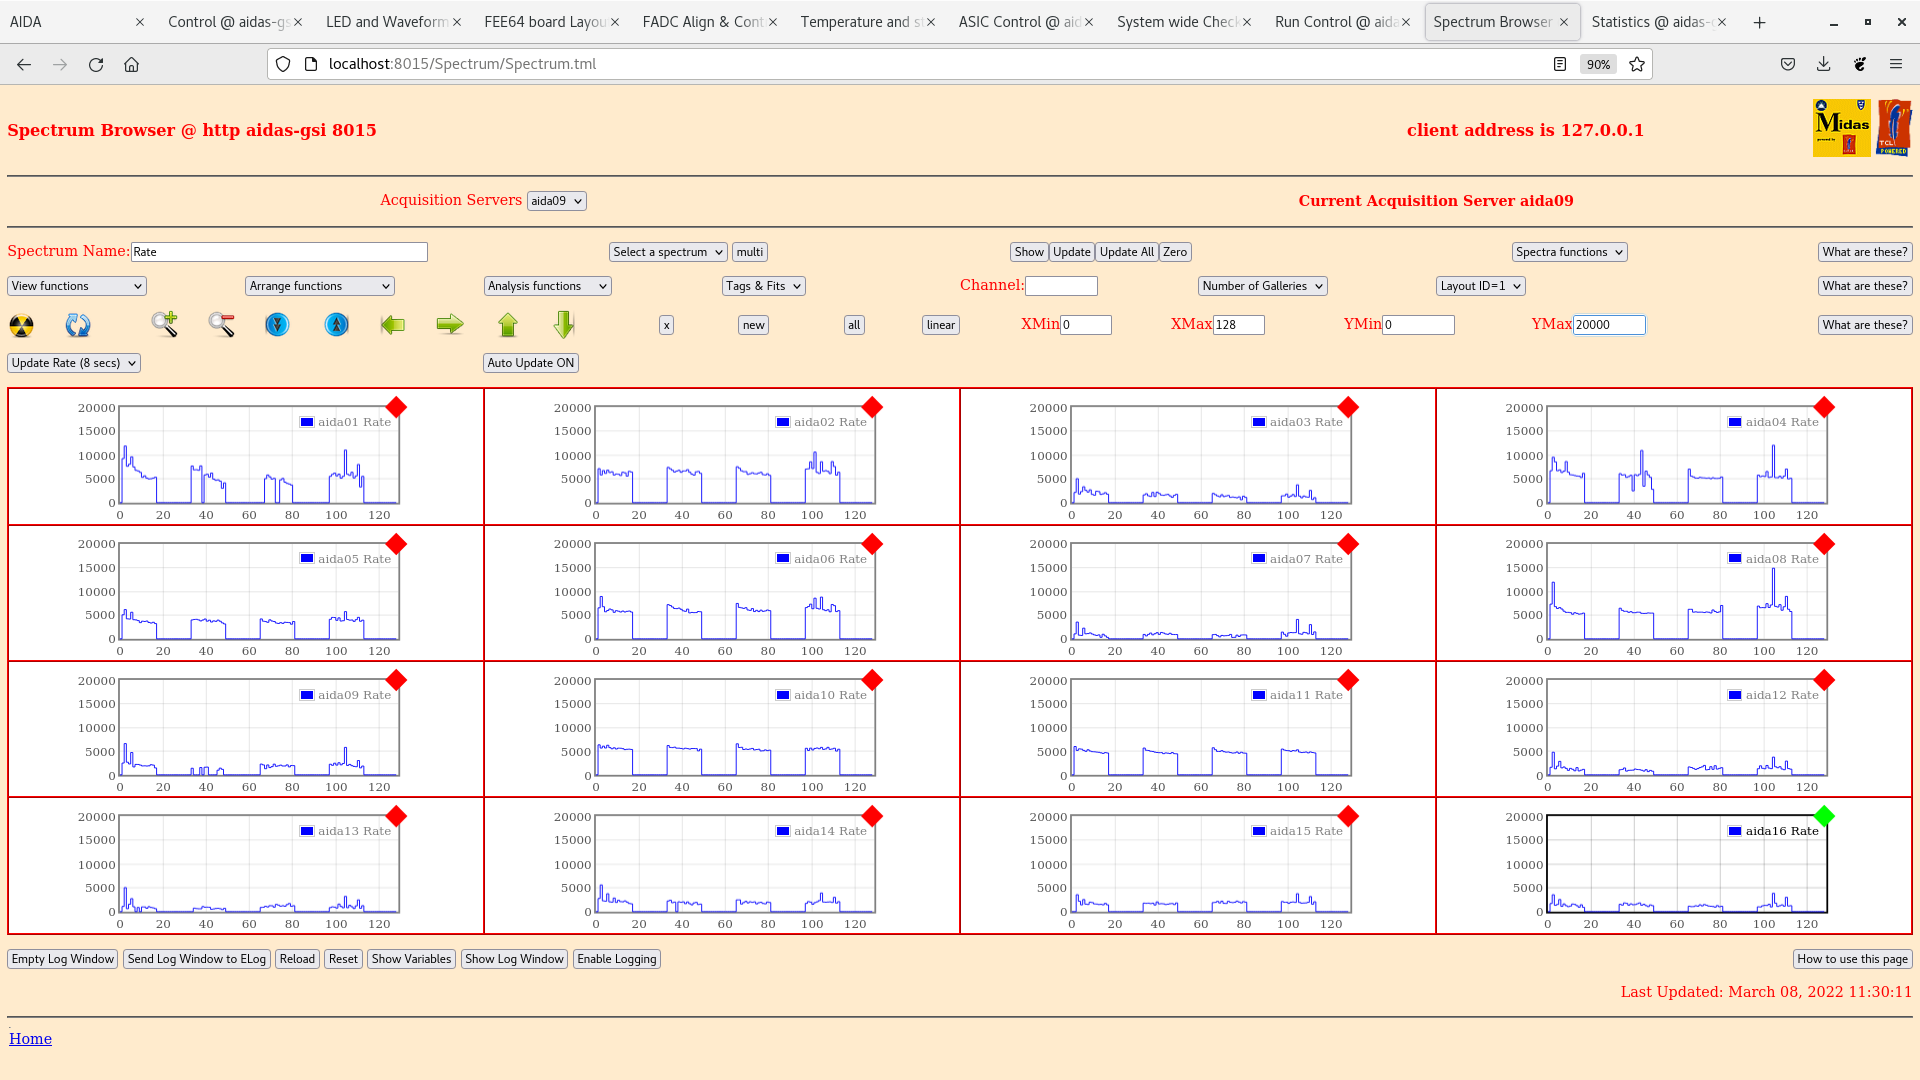Click the green diamond on the aida16 plot
Screen dimensions: 1920x1080
tap(1824, 816)
